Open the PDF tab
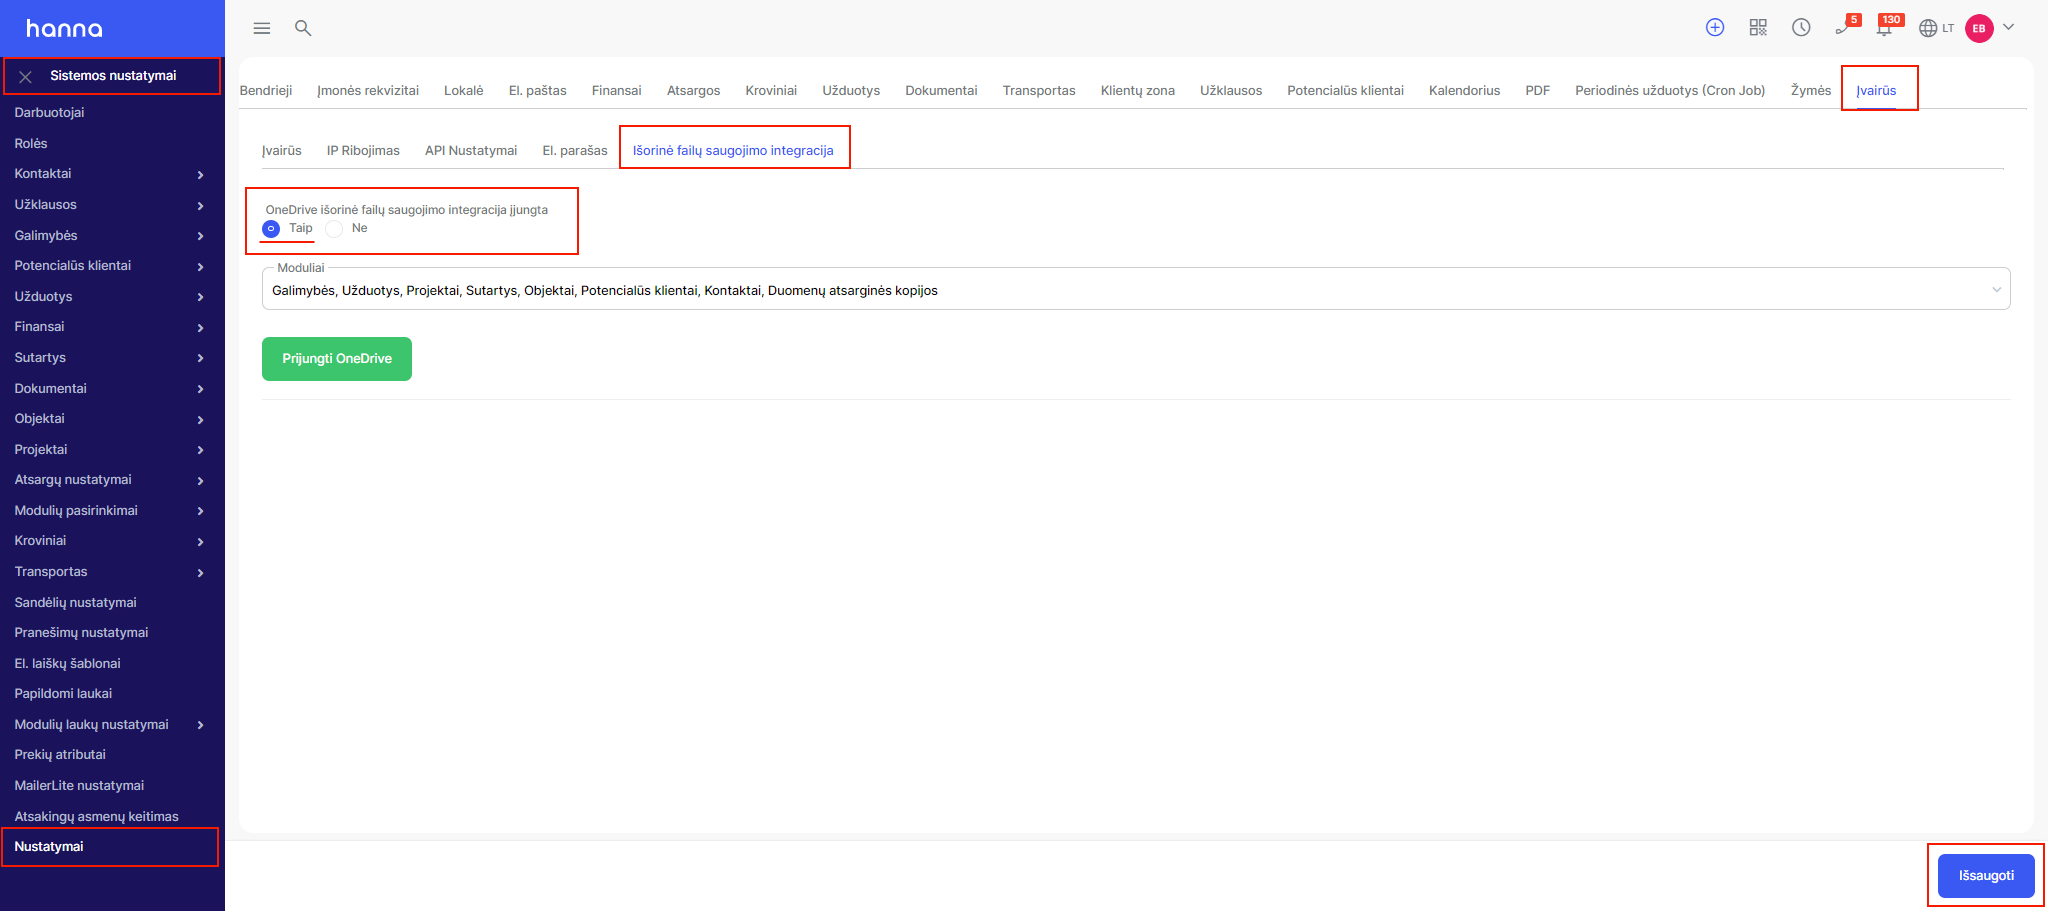 click(x=1538, y=90)
